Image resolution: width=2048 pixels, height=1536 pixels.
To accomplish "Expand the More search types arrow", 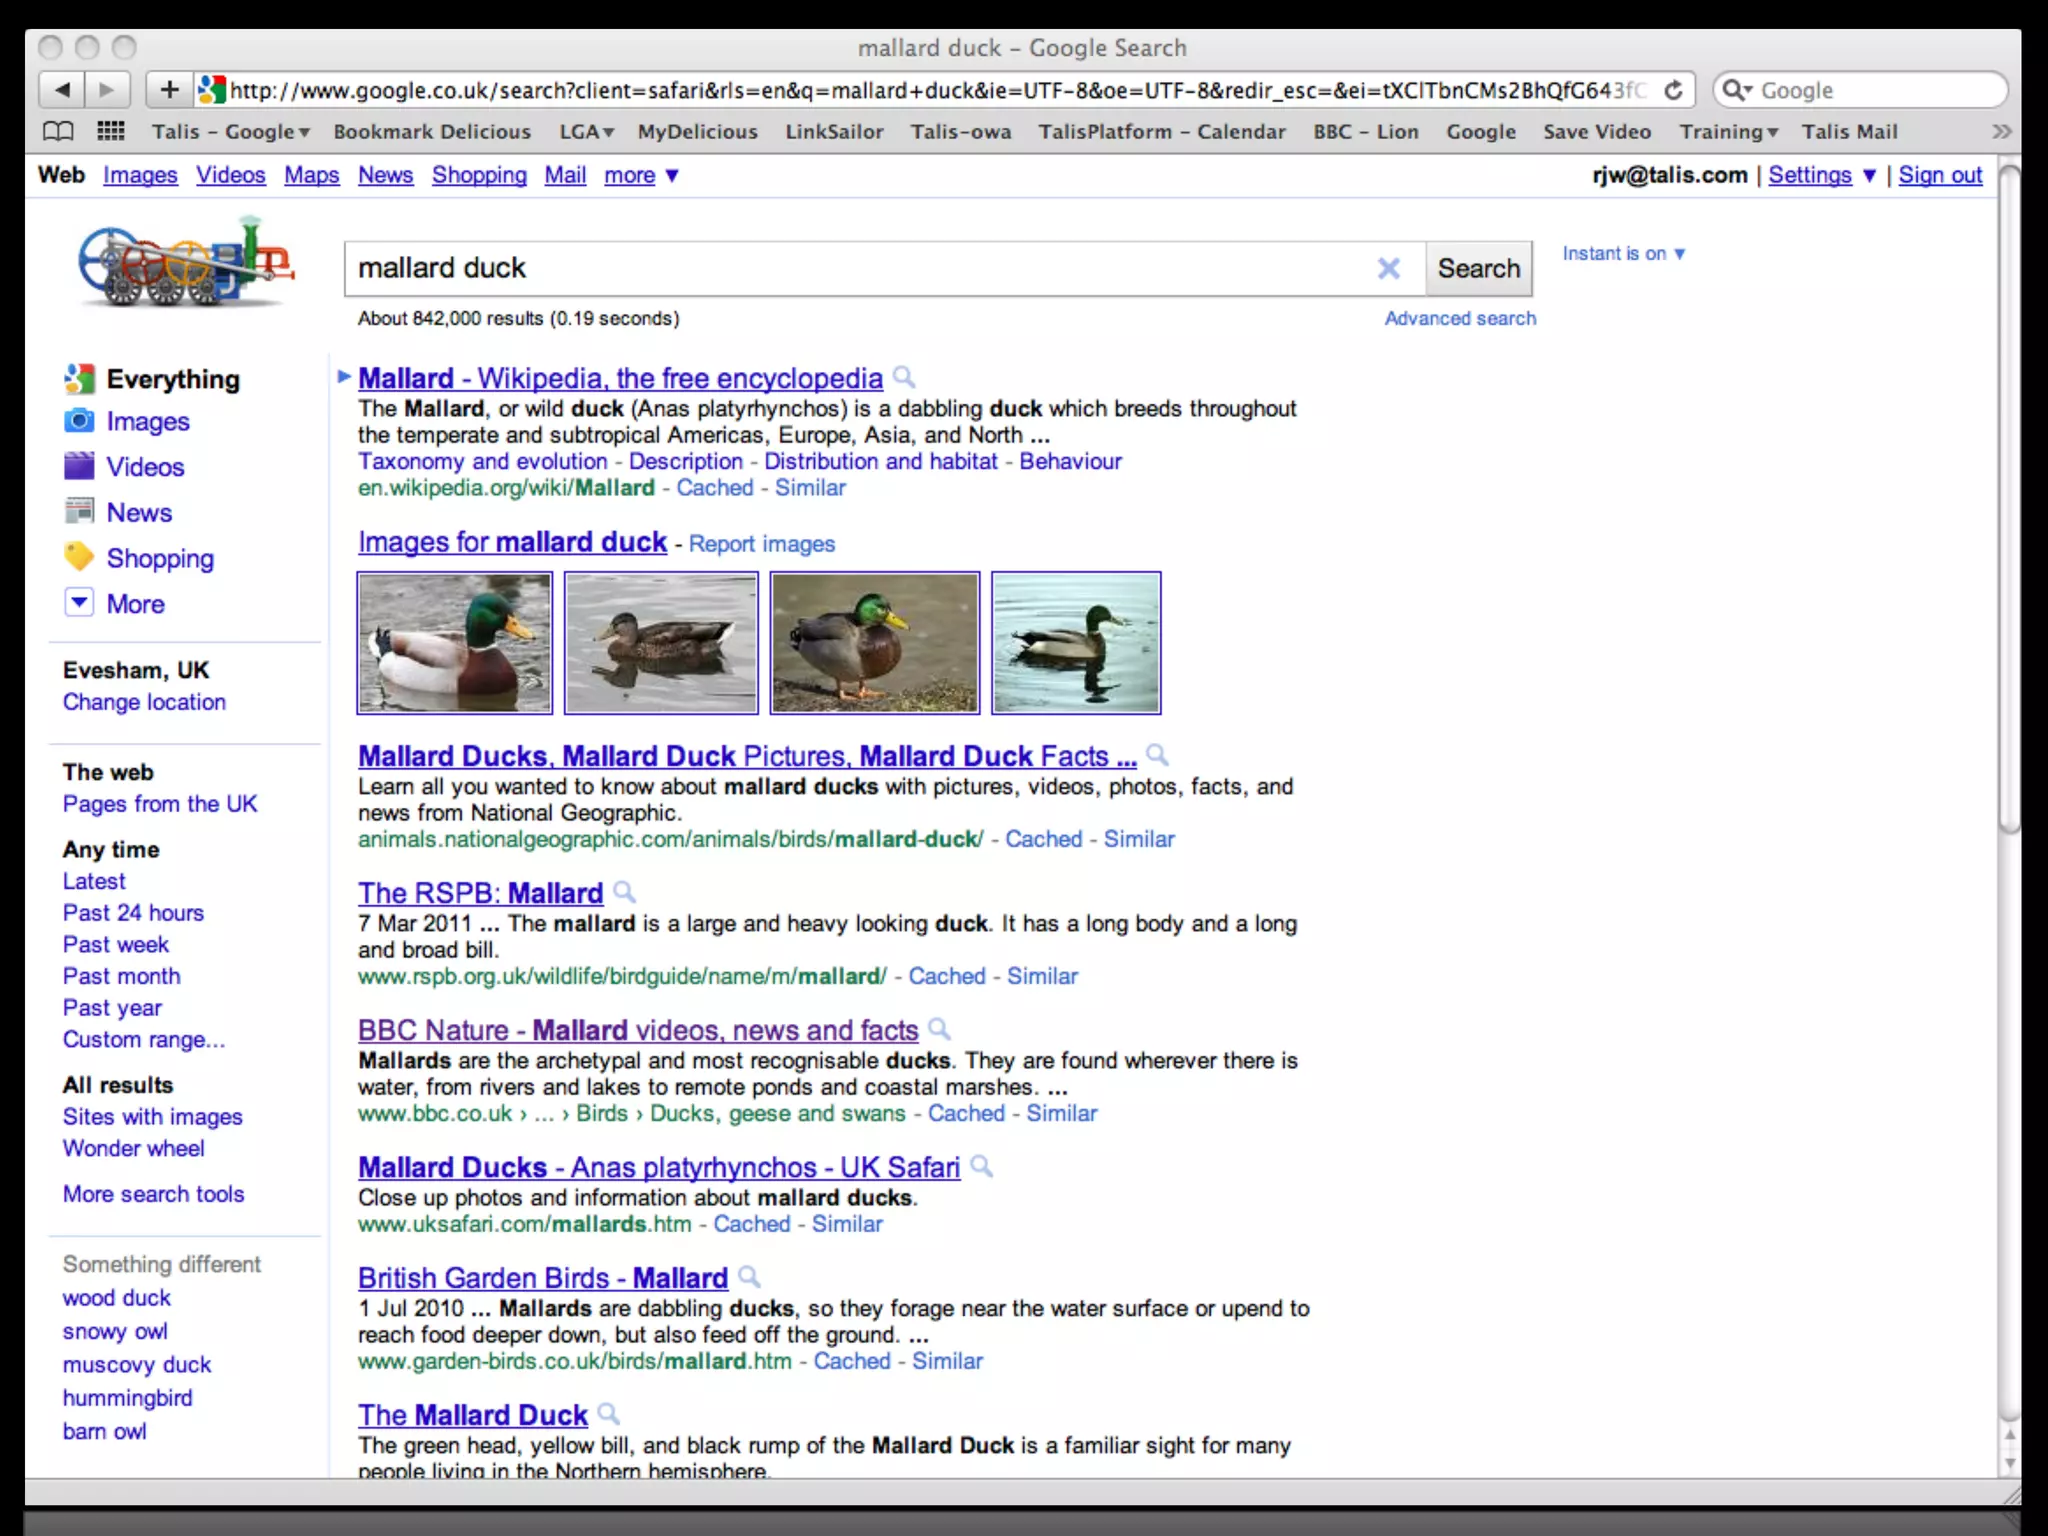I will [79, 603].
